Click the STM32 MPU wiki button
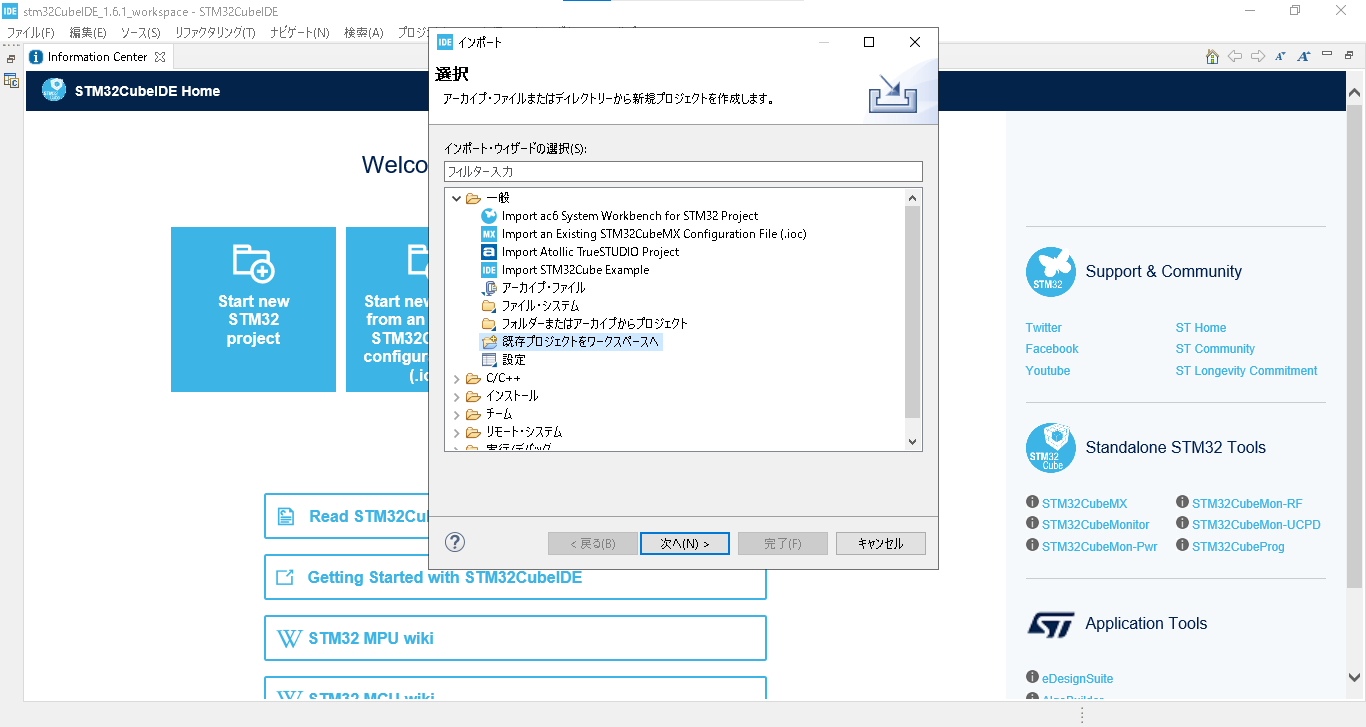Viewport: 1366px width, 727px height. (x=515, y=638)
